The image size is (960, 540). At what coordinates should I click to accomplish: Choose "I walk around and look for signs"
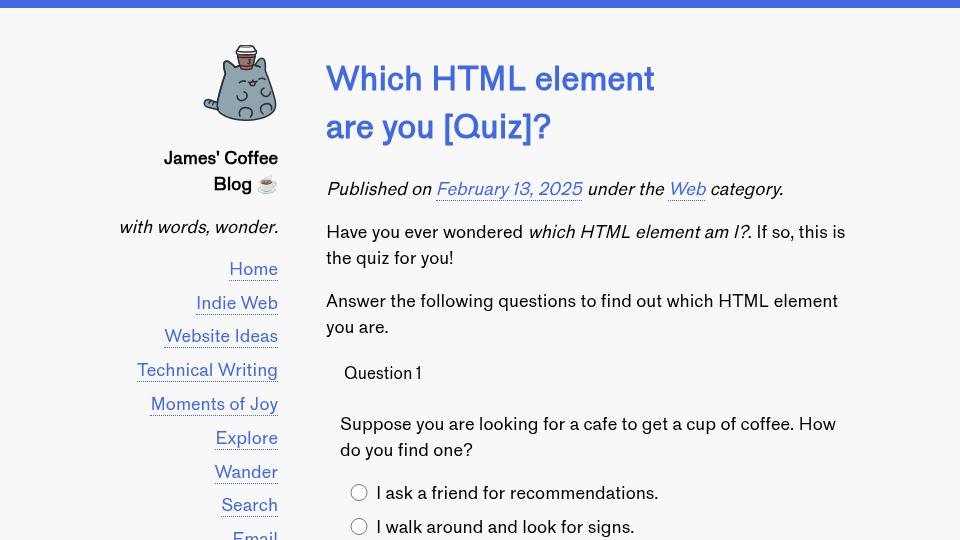(x=359, y=527)
